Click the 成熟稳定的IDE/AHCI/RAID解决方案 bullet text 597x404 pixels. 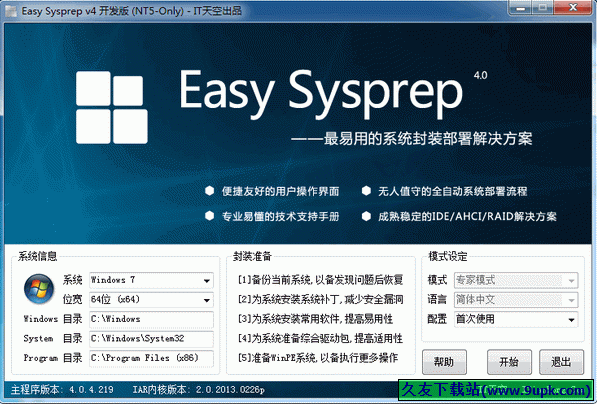point(467,217)
